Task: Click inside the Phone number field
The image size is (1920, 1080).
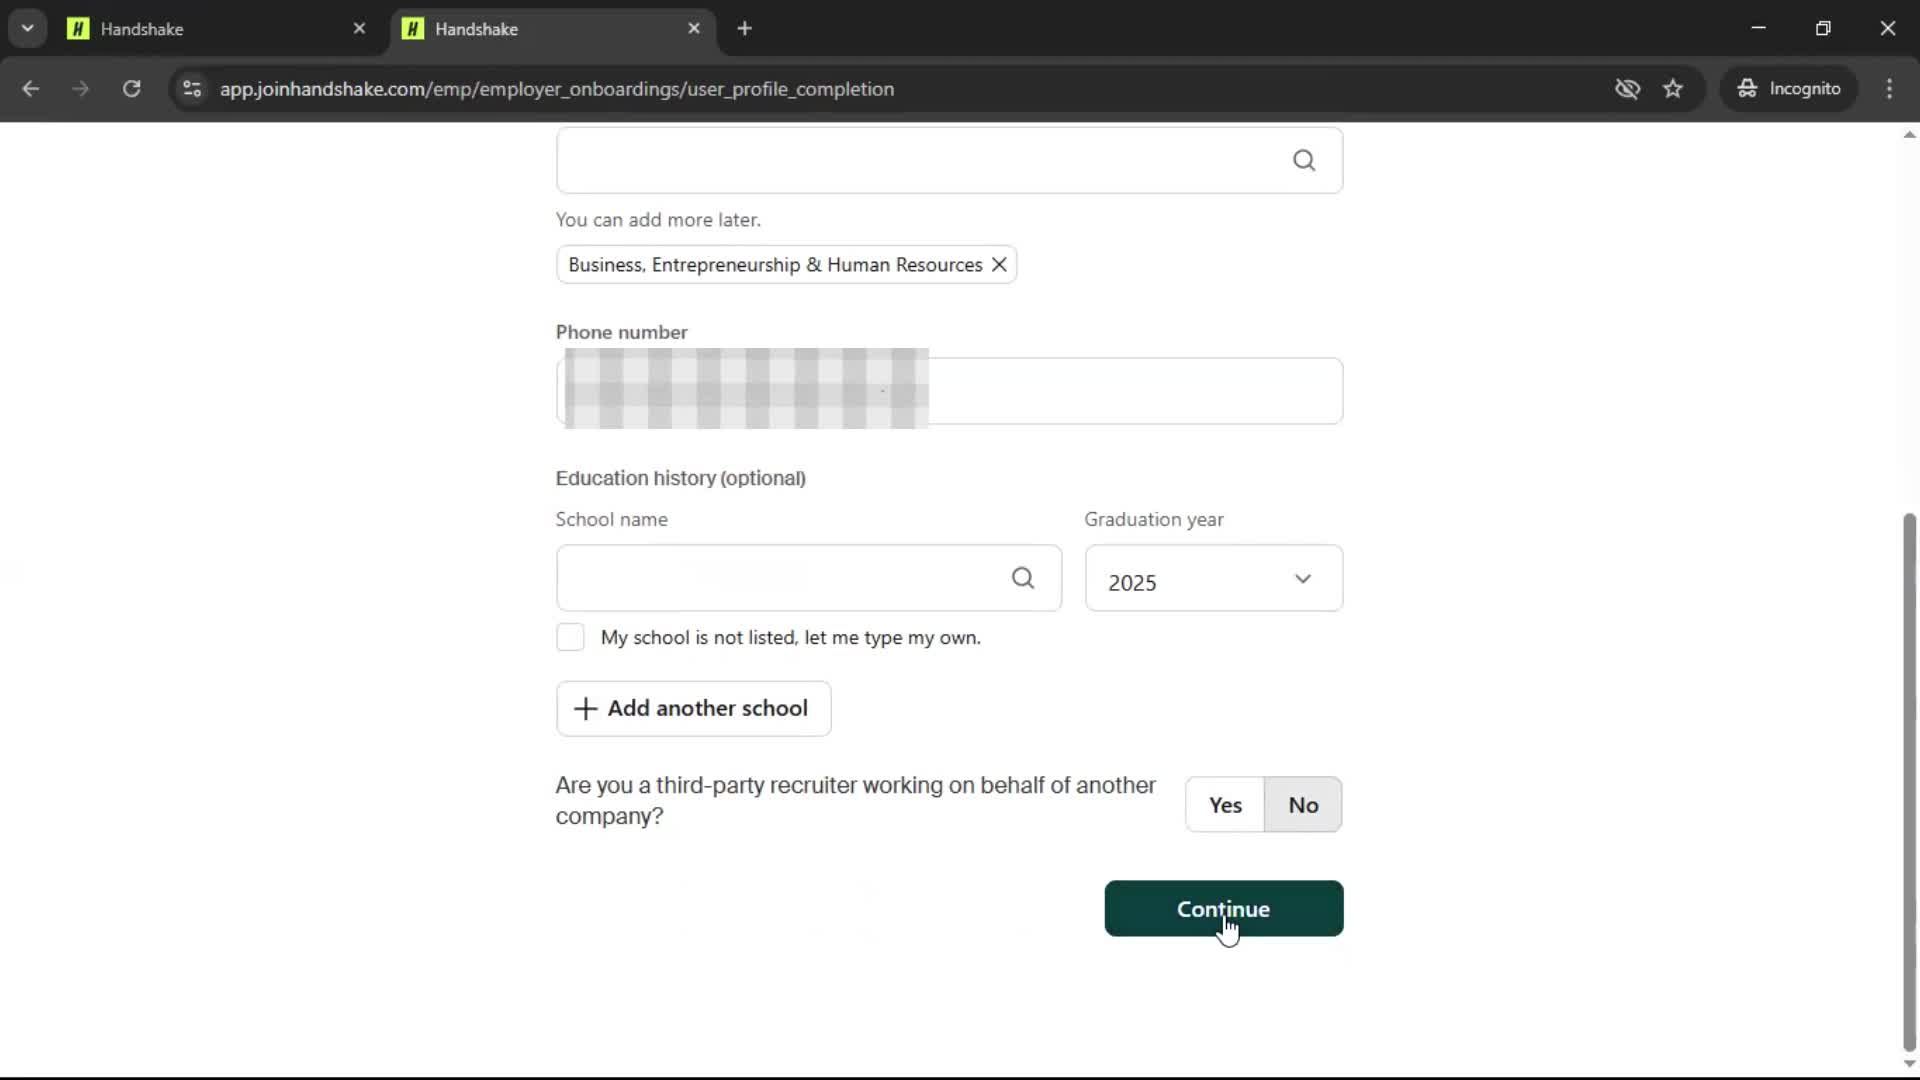Action: (949, 391)
